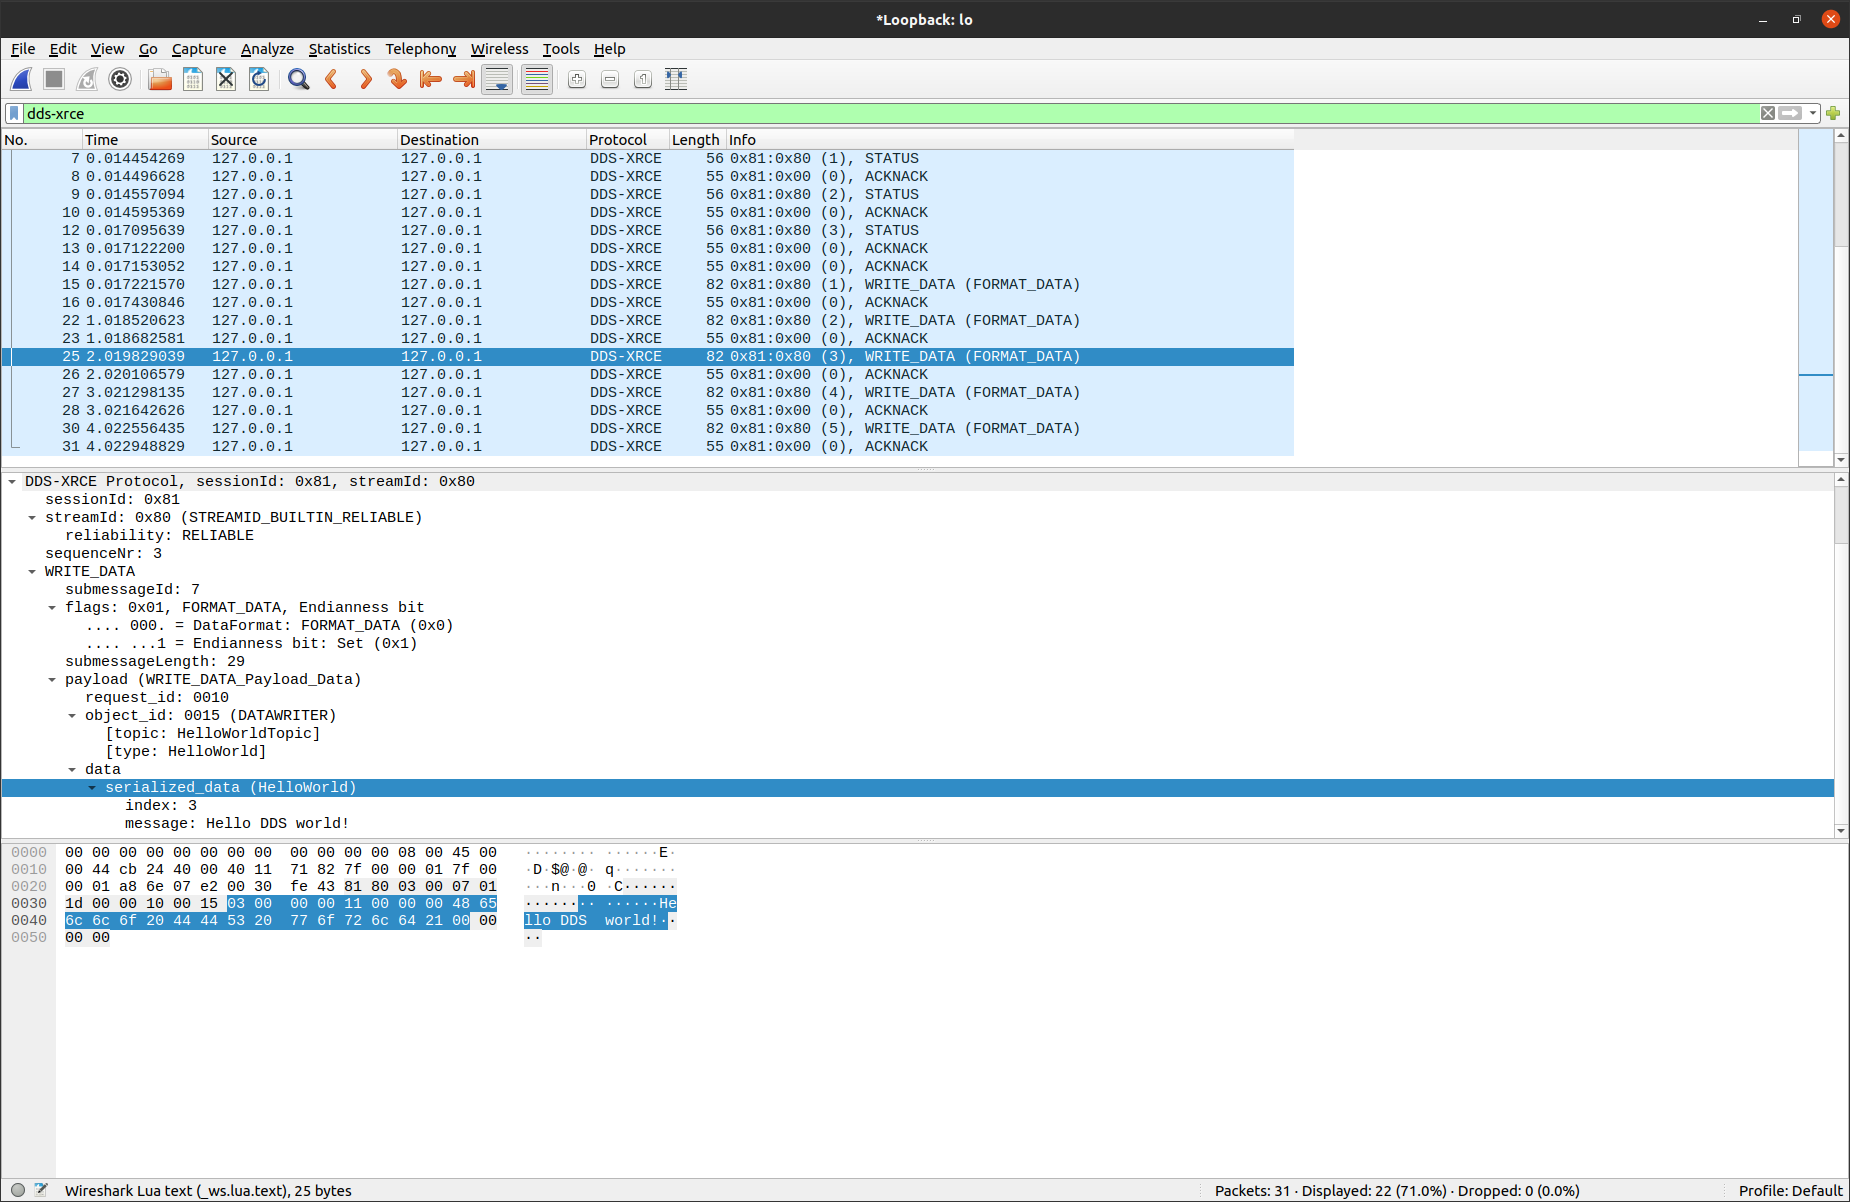The width and height of the screenshot is (1850, 1202).
Task: Collapse the WRITE_DATA tree node
Action: [x=32, y=572]
